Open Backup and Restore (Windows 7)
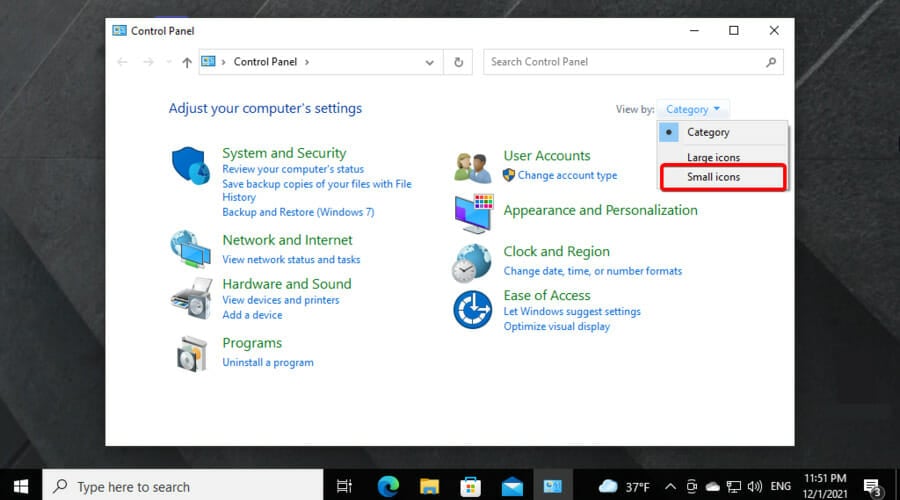This screenshot has height=500, width=900. pyautogui.click(x=298, y=212)
